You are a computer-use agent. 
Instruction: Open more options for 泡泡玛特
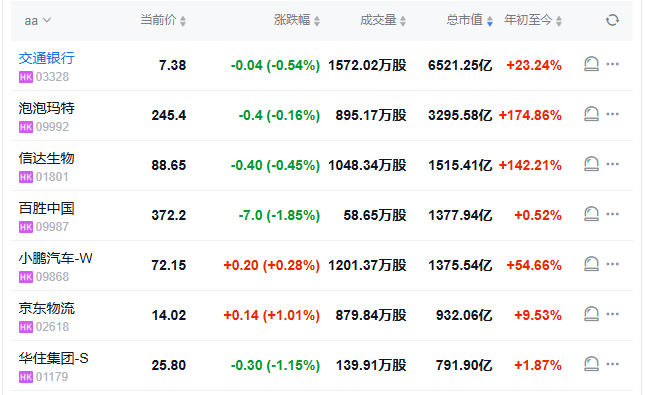pyautogui.click(x=613, y=114)
